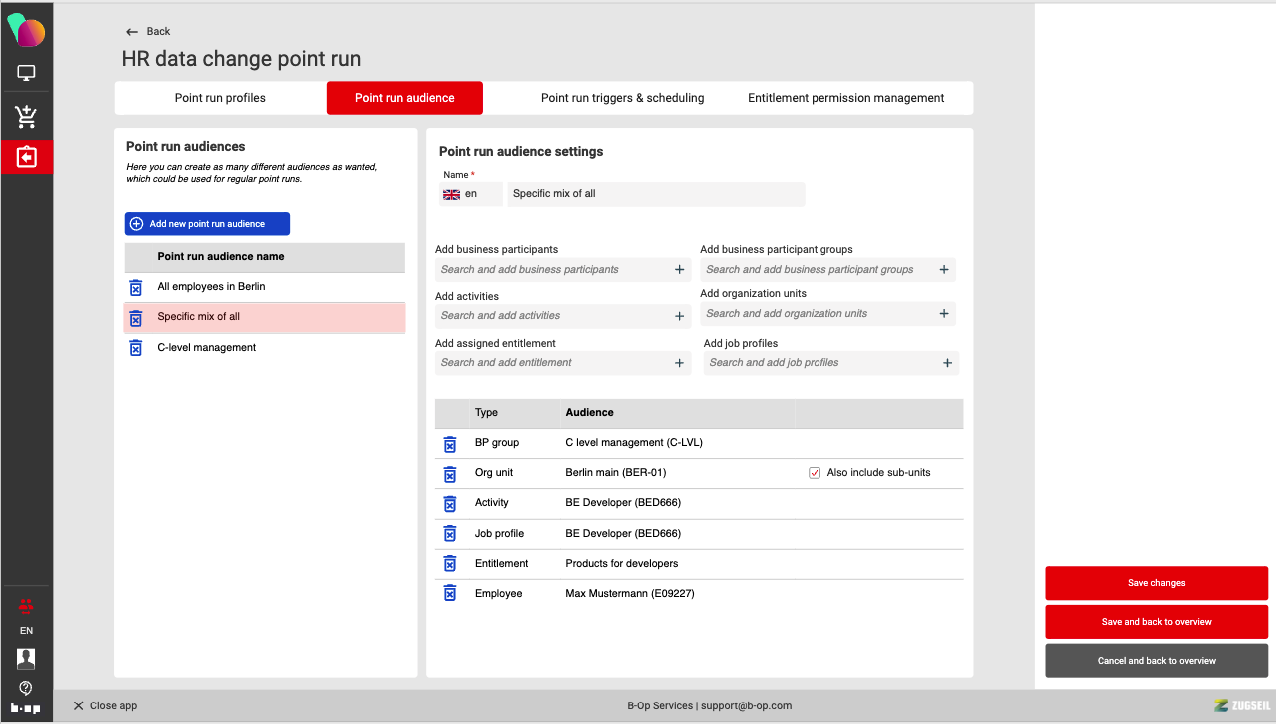Click the monitor icon in sidebar
The width and height of the screenshot is (1276, 724).
[x=26, y=74]
